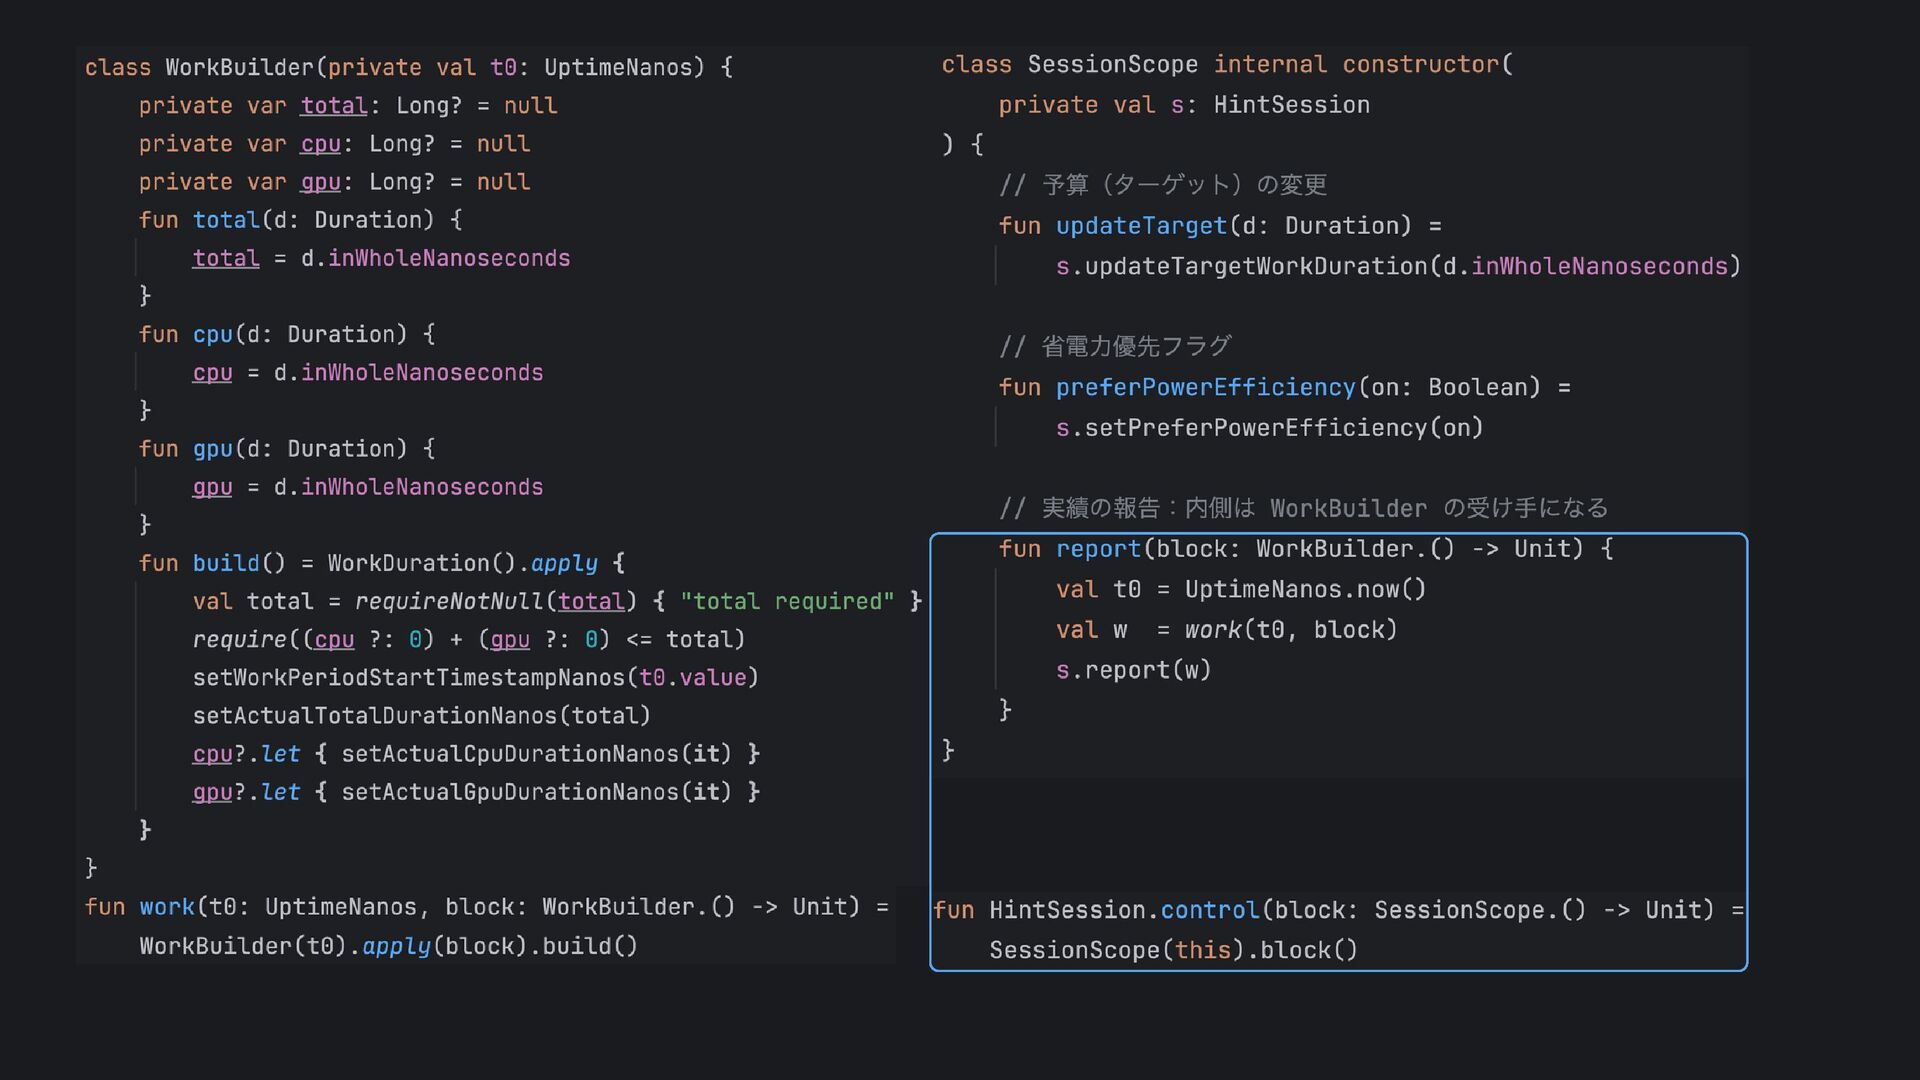Click the control extension function name

tap(1210, 910)
